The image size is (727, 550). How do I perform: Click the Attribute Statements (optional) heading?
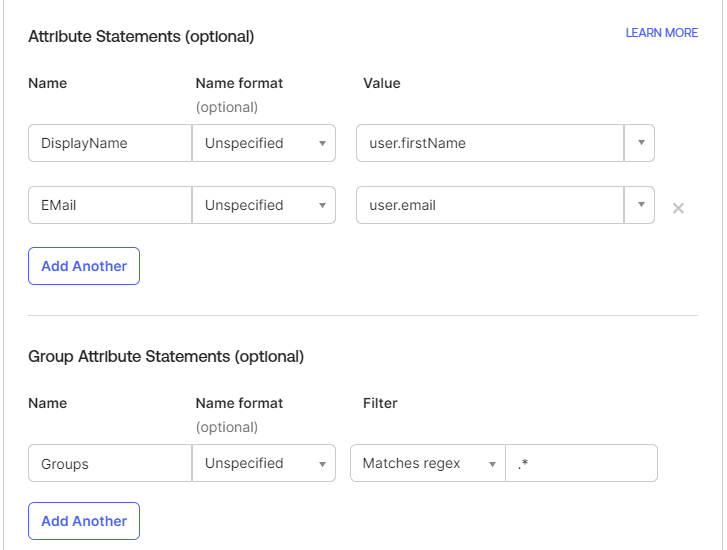tap(141, 37)
